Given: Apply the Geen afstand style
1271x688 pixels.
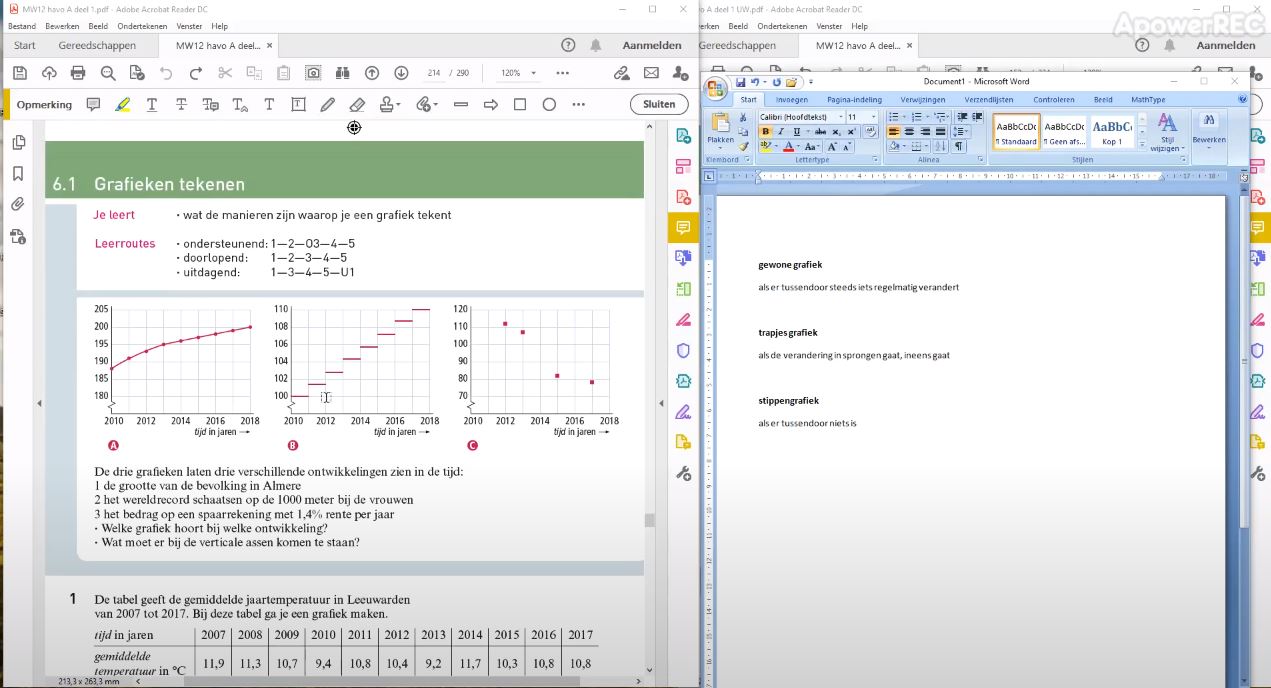Looking at the screenshot, I should click(x=1065, y=132).
